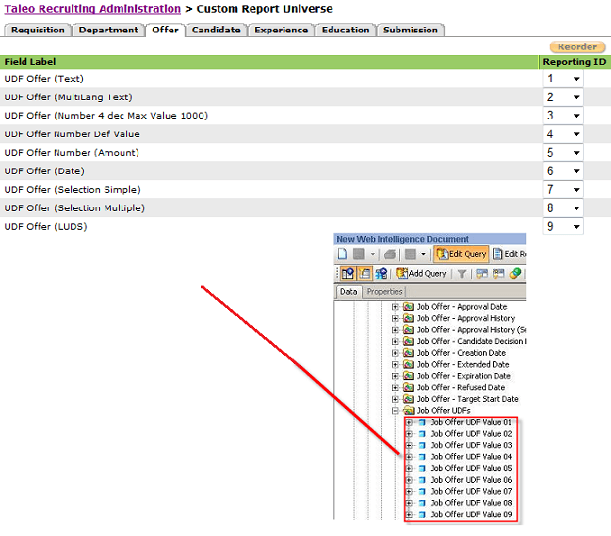The height and width of the screenshot is (536, 611).
Task: Click the grey icon right of the Print icon
Action: [x=410, y=254]
